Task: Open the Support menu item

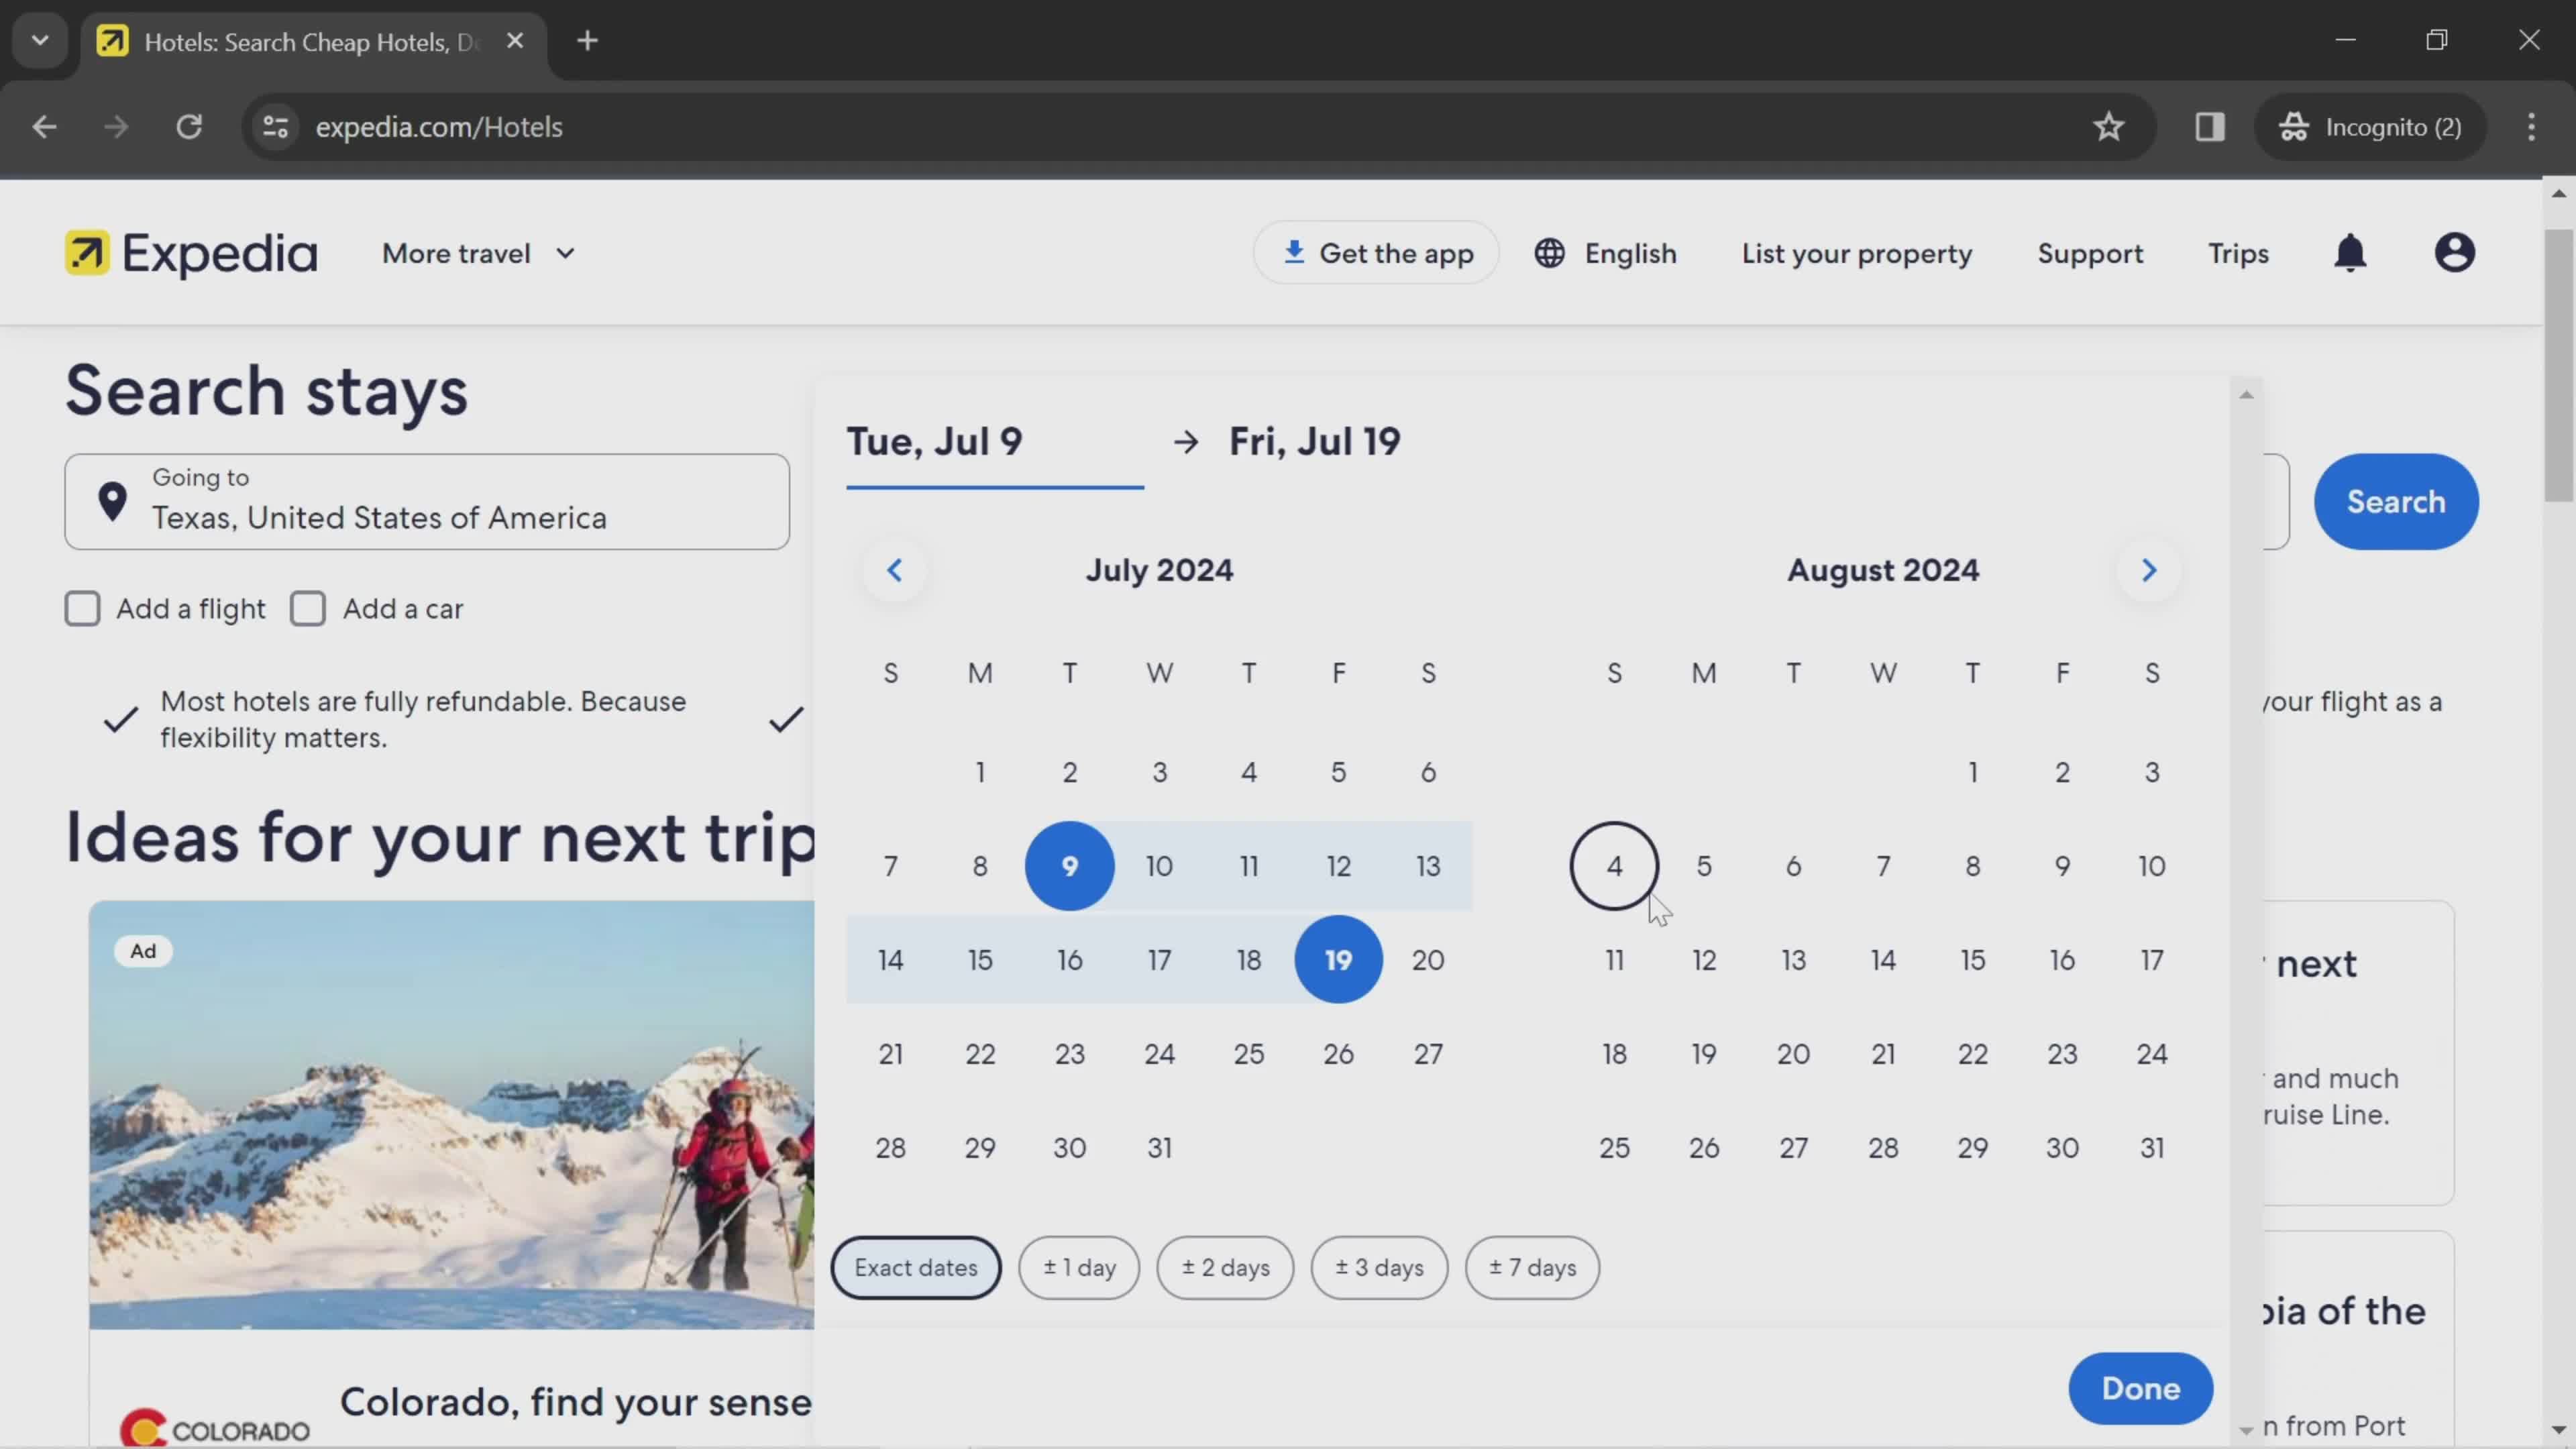Action: click(2090, 254)
